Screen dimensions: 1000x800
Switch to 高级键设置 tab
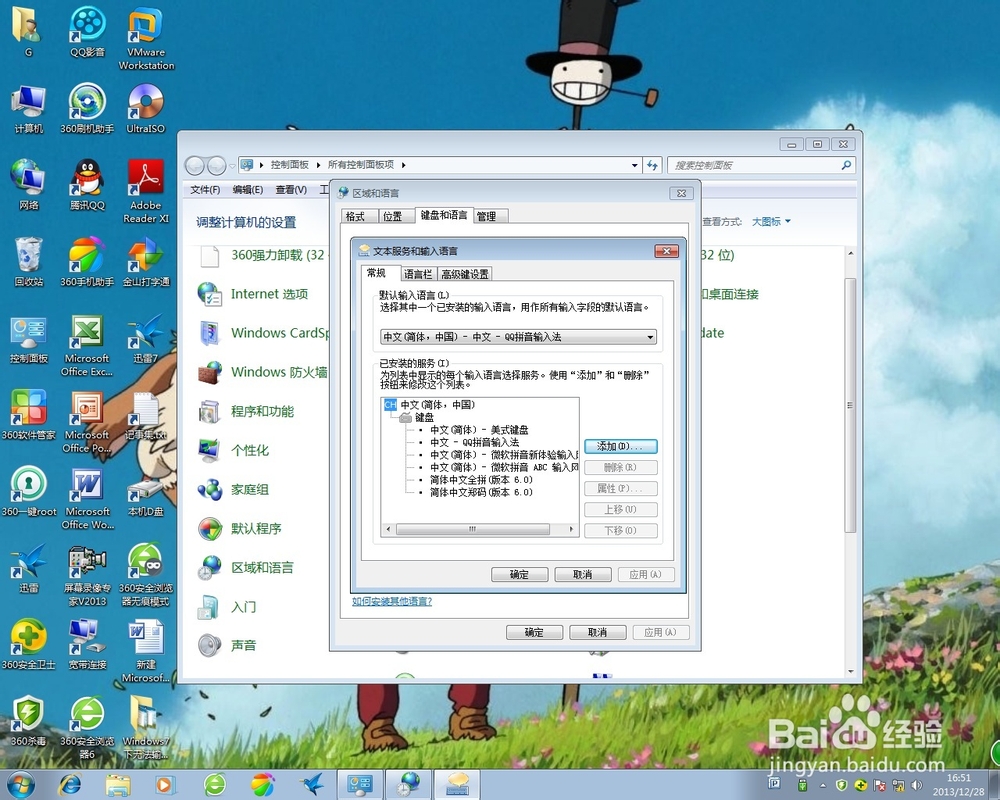pyautogui.click(x=465, y=274)
